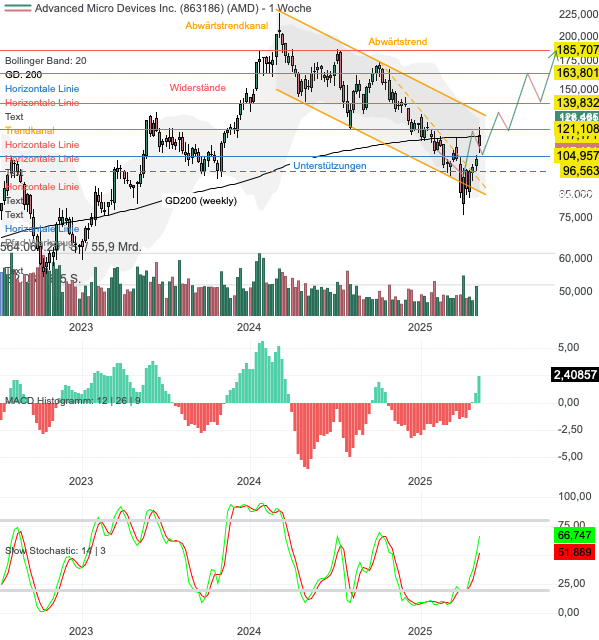Click the 25,00 stochastic axis label
Viewport: 599px width, 640px height.
coord(572,583)
